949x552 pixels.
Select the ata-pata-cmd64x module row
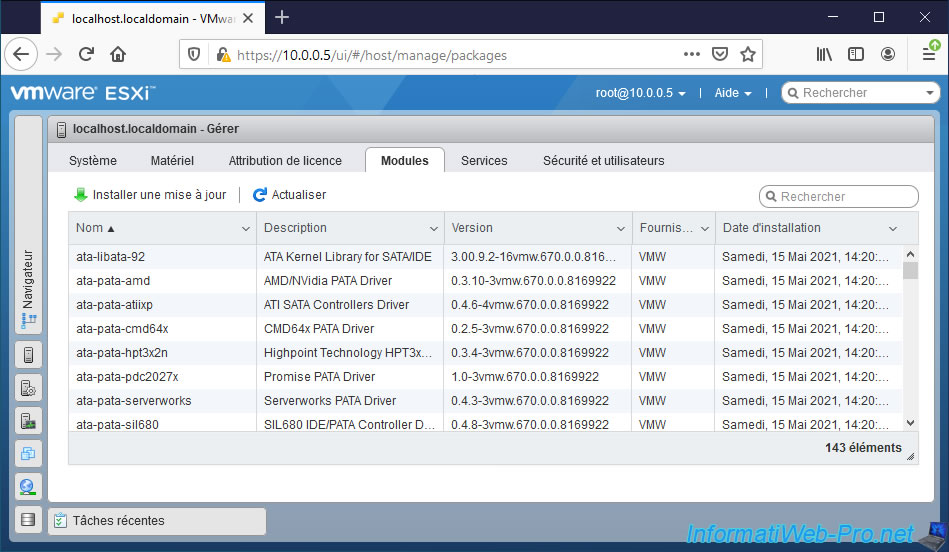click(x=485, y=329)
